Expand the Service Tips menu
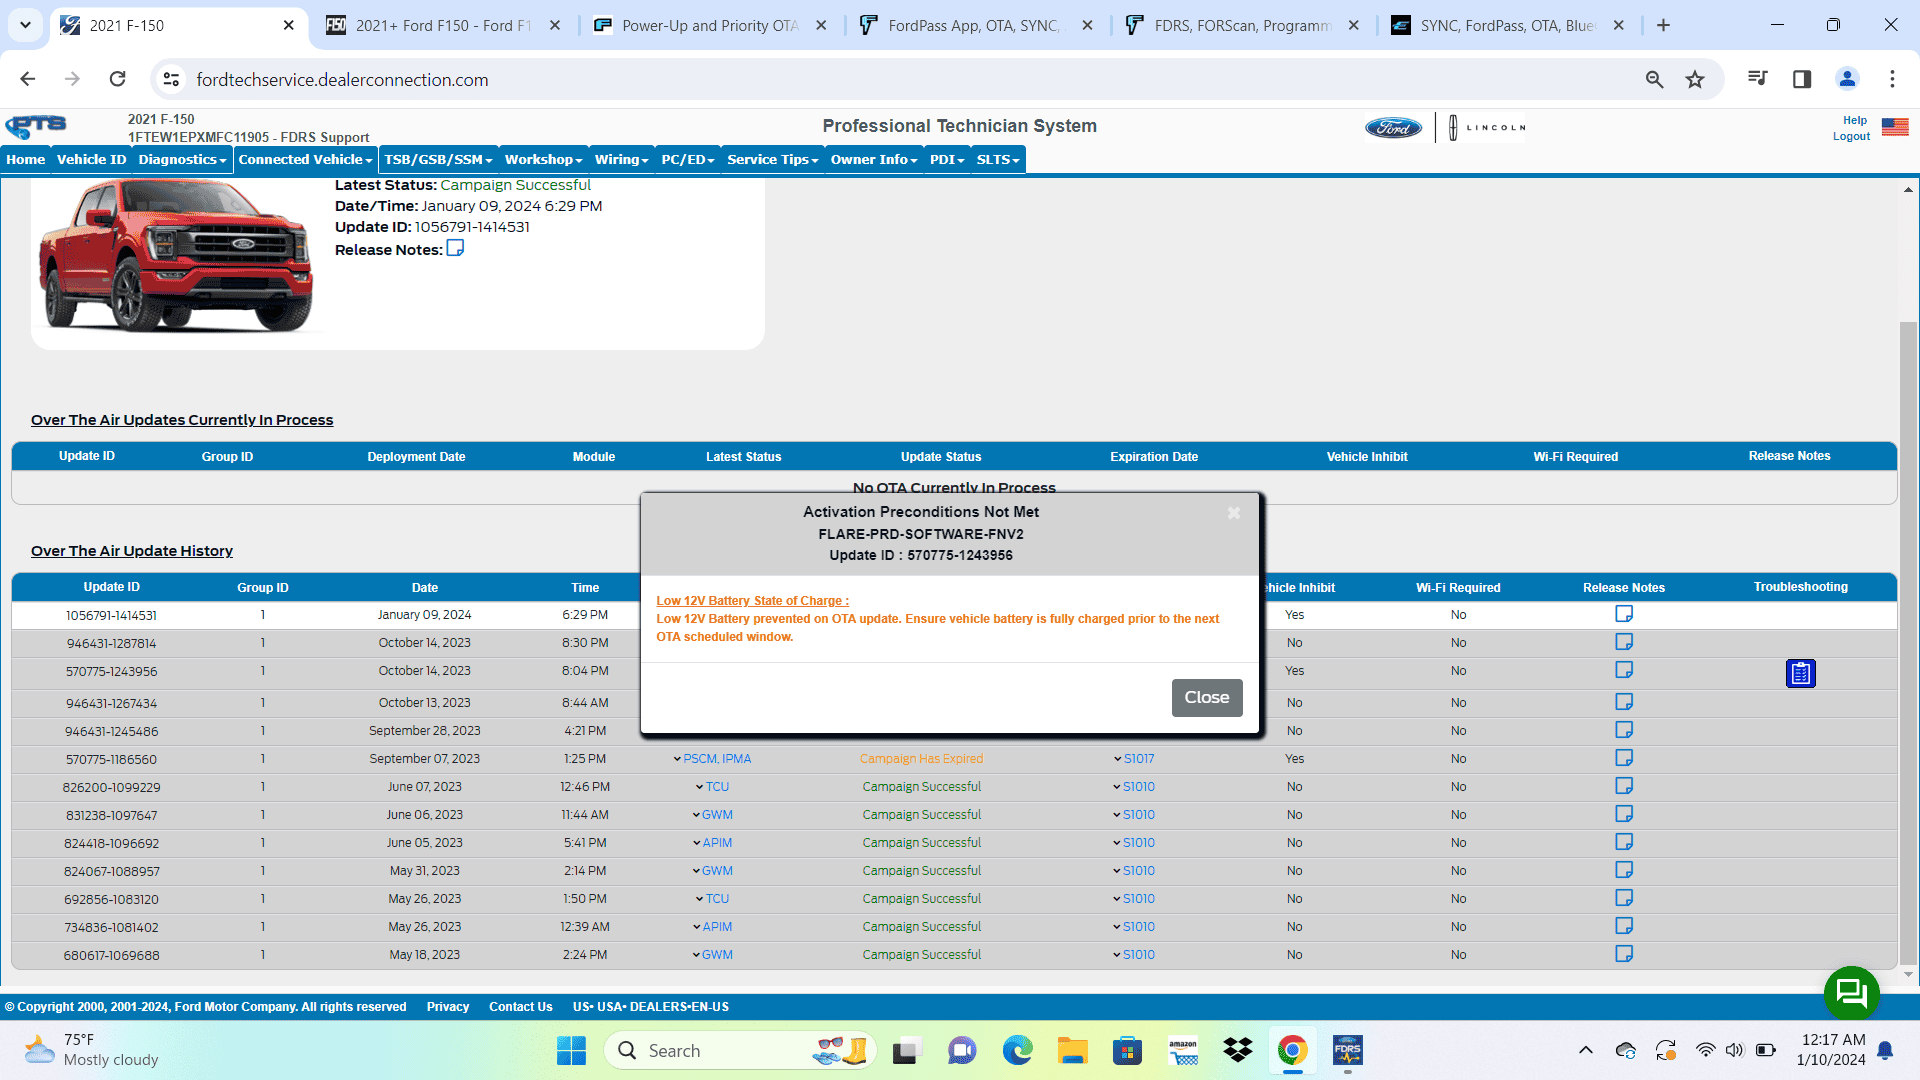1920x1080 pixels. [772, 160]
